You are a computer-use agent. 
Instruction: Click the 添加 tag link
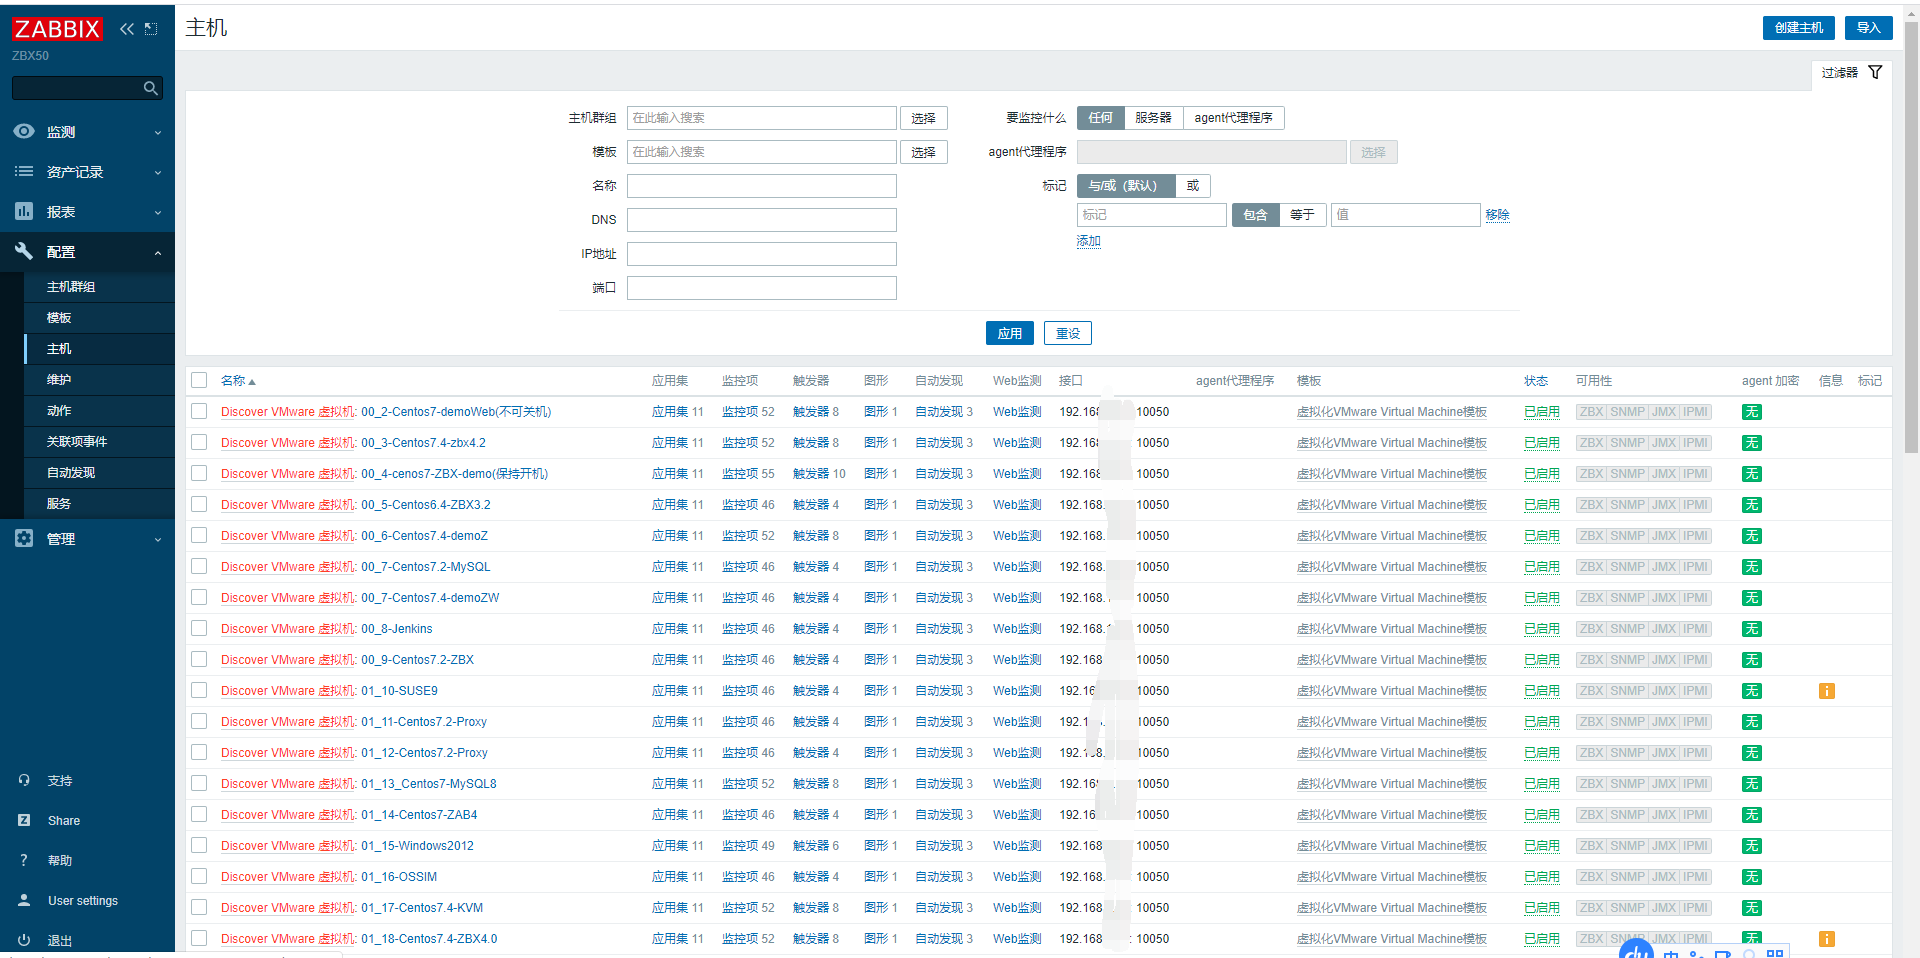click(x=1088, y=241)
